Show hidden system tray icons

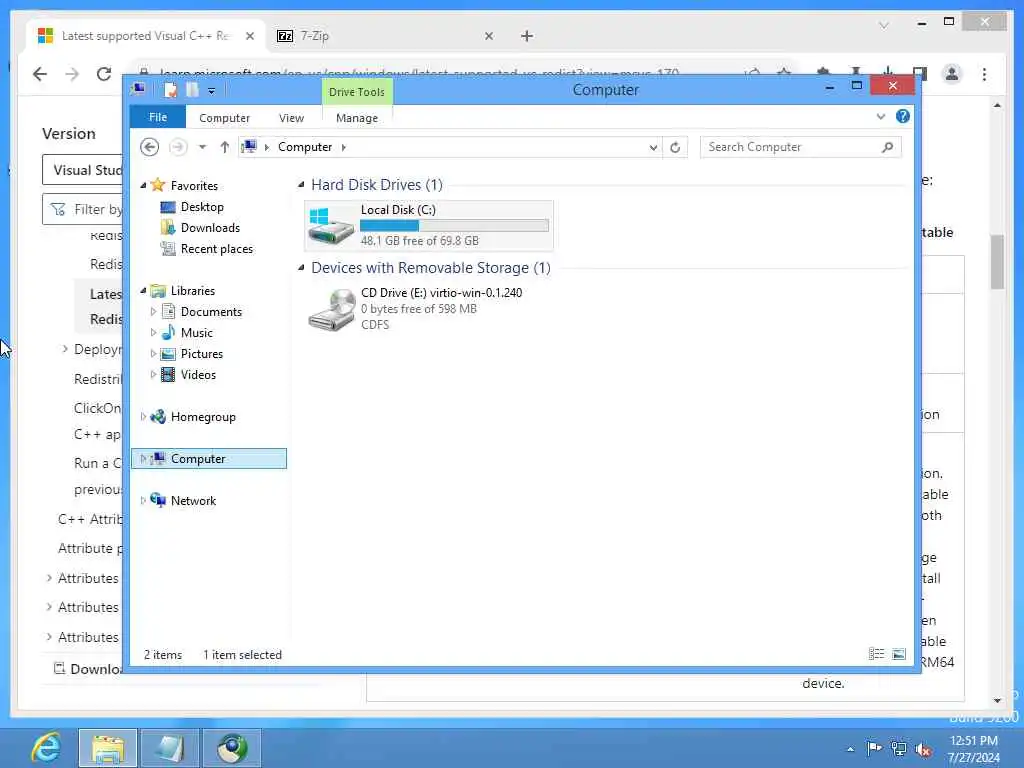[850, 749]
